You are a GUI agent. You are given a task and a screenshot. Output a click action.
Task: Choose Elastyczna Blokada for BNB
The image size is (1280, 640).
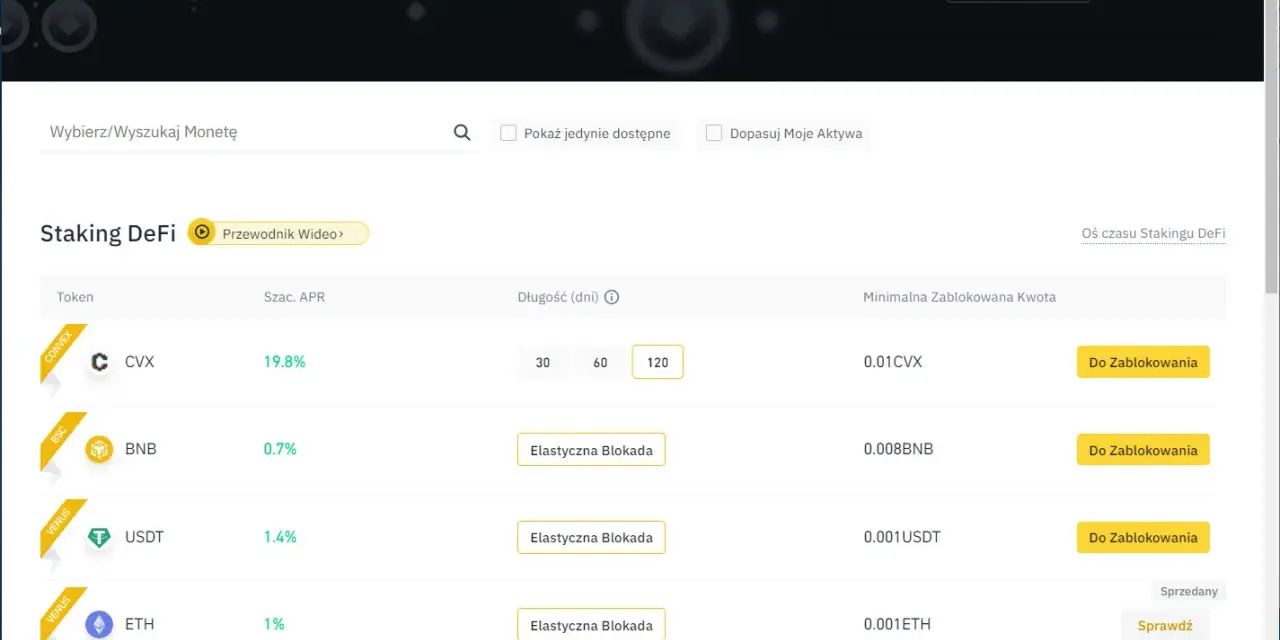tap(591, 450)
